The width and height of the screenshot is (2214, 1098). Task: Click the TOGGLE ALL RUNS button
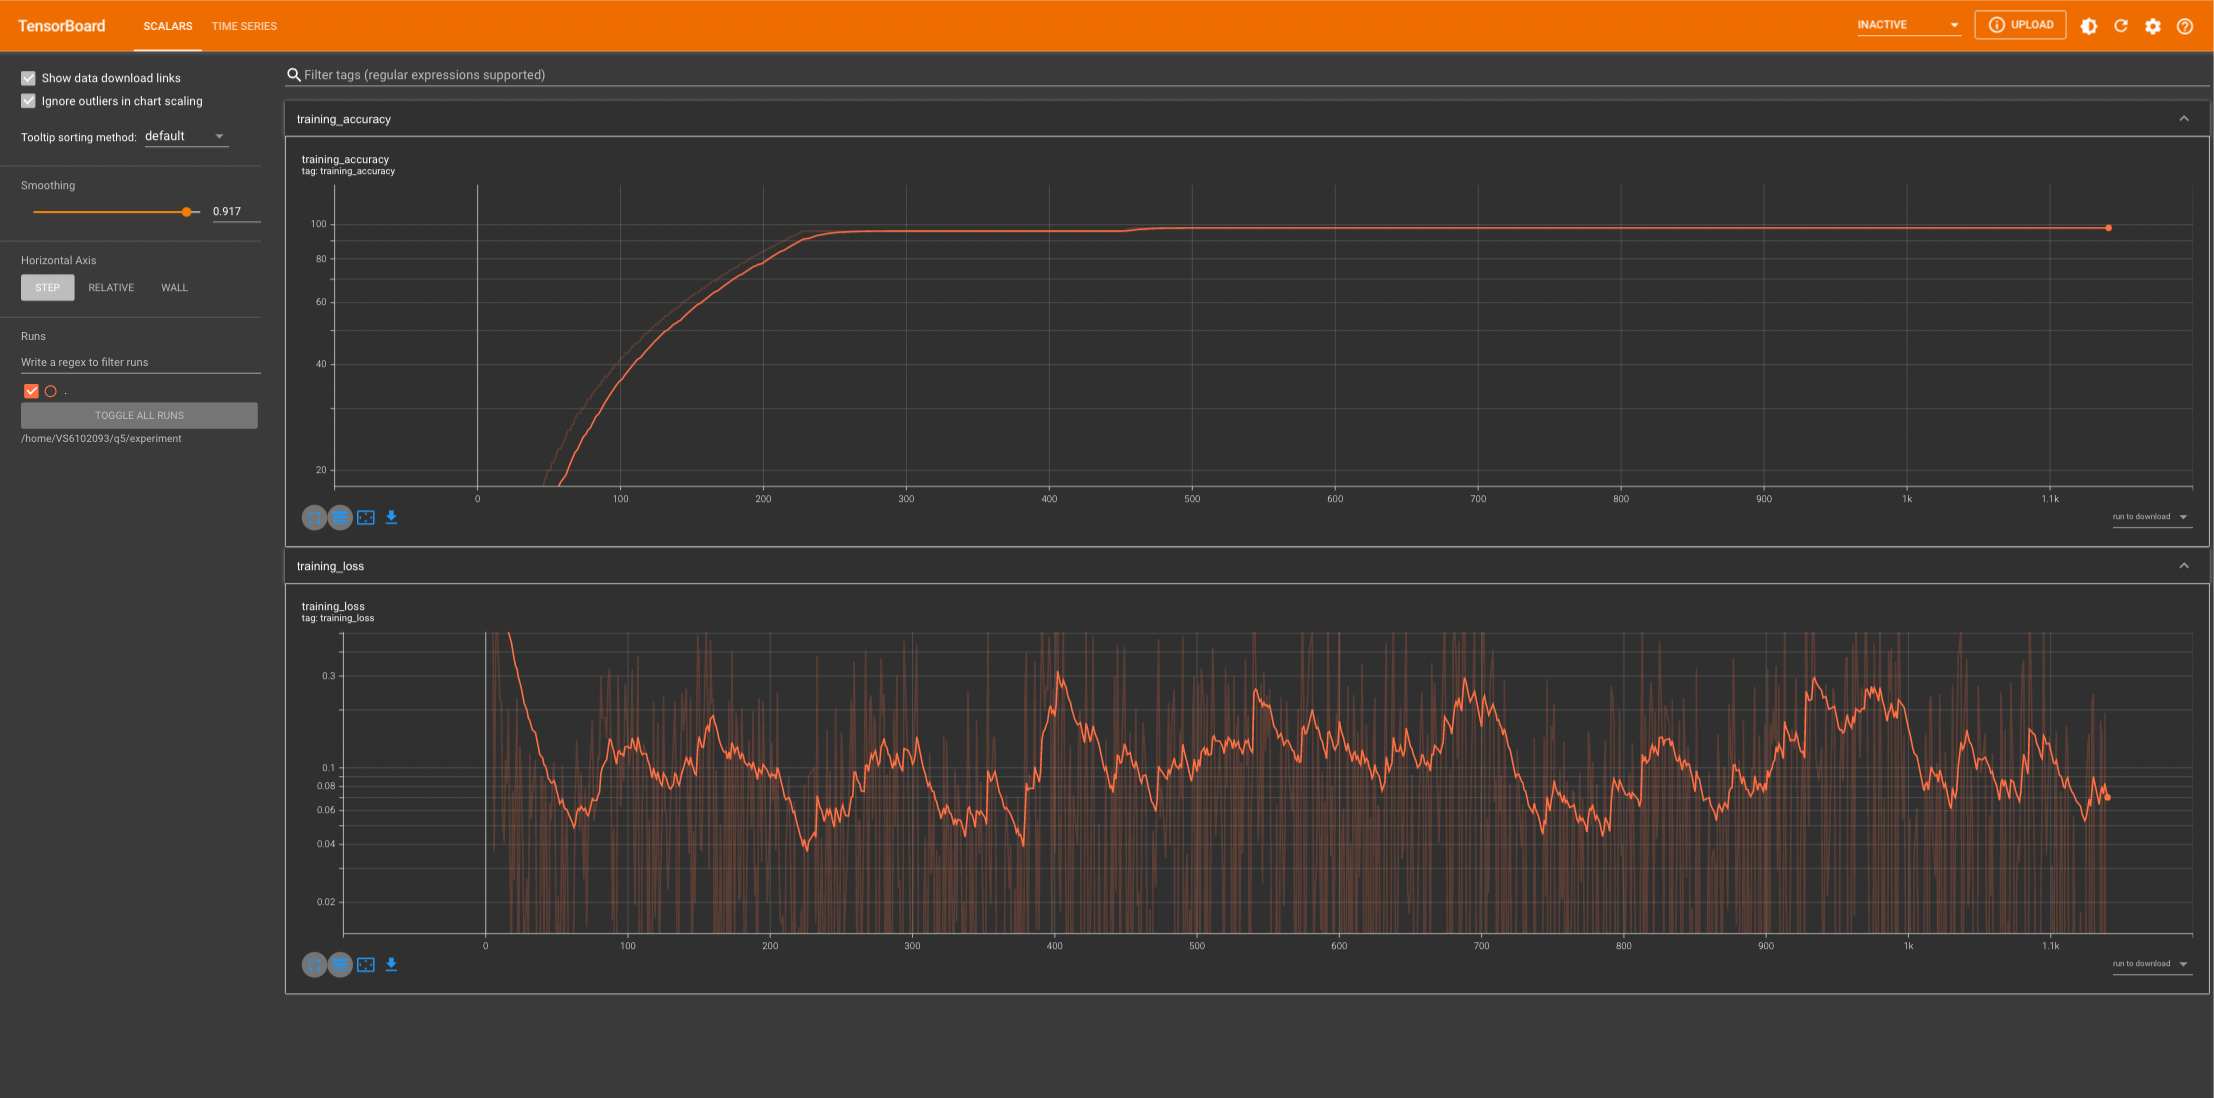[x=139, y=415]
